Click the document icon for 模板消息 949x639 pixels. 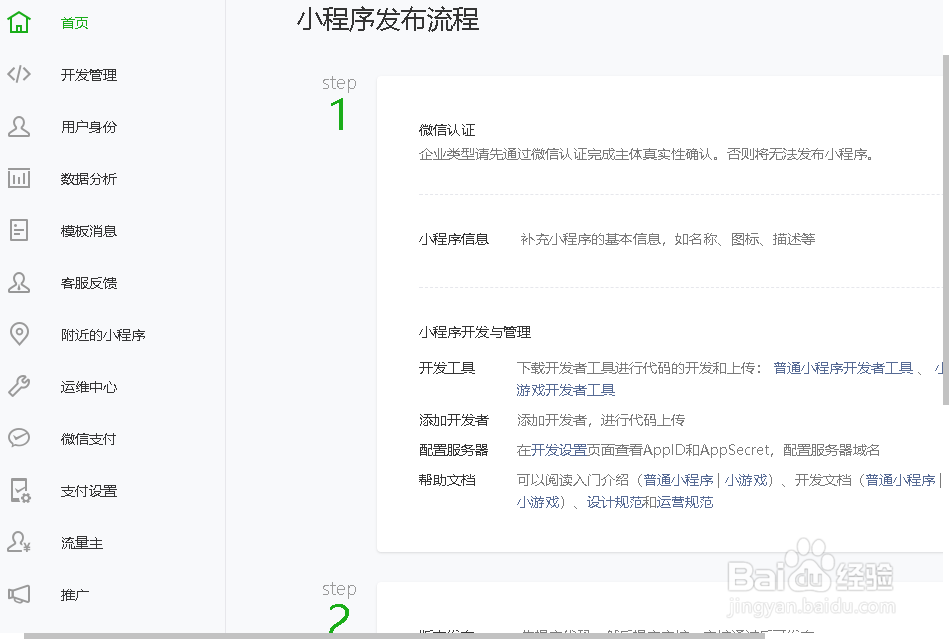(x=19, y=231)
